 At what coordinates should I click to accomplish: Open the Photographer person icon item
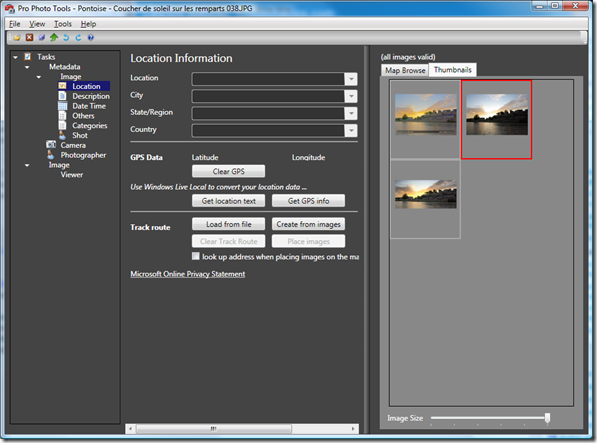[51, 155]
